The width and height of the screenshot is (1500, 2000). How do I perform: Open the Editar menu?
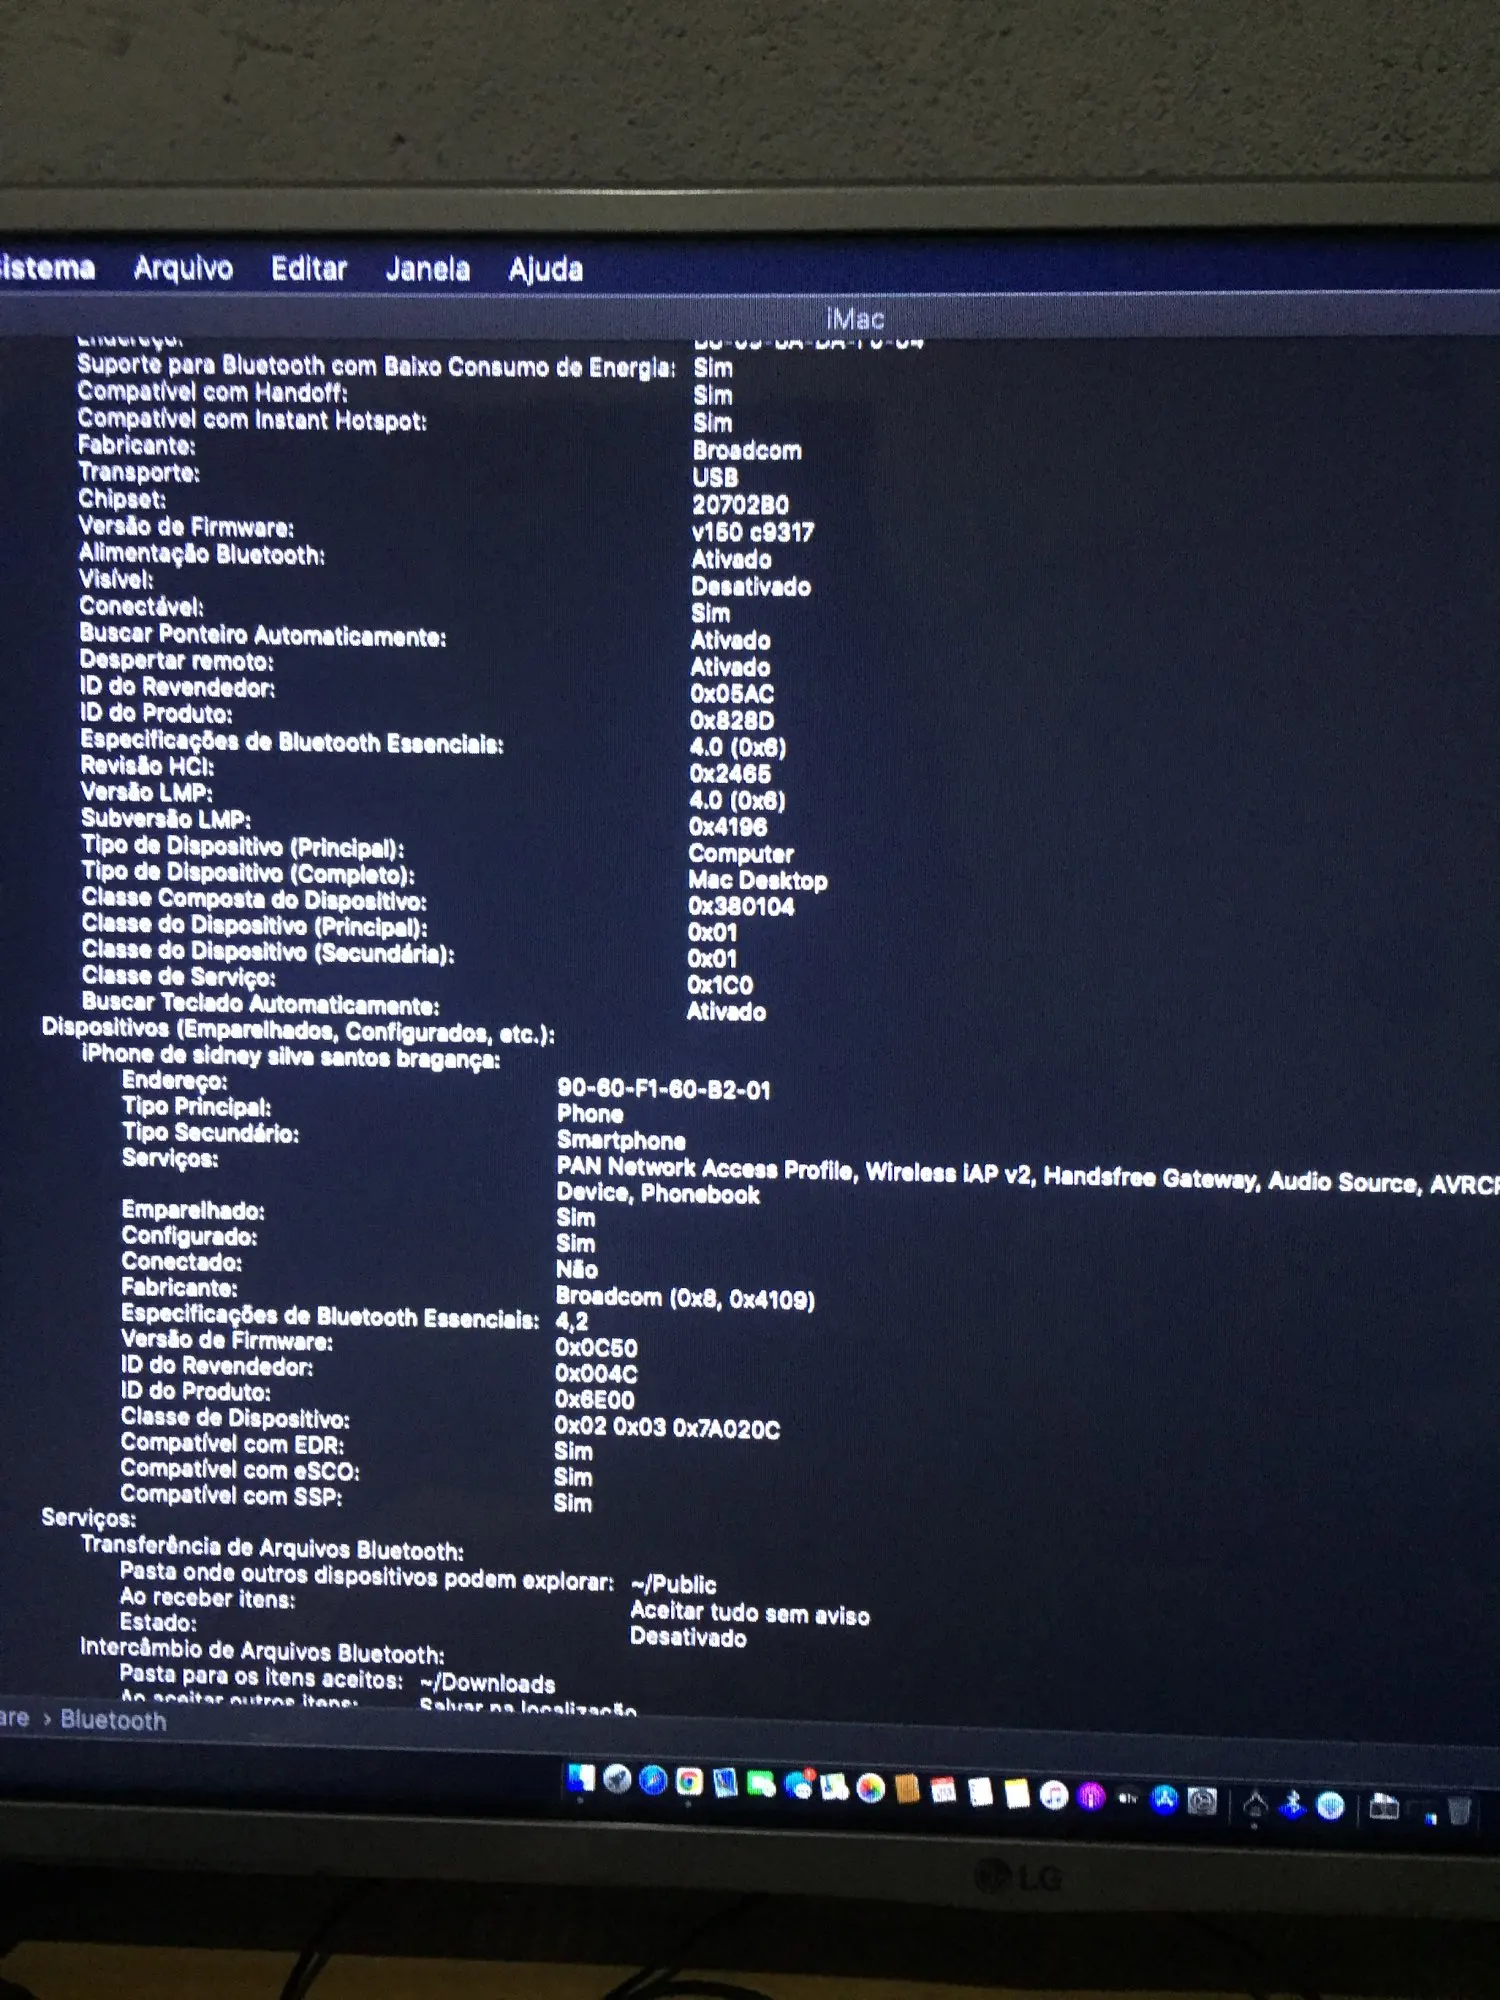tap(309, 269)
